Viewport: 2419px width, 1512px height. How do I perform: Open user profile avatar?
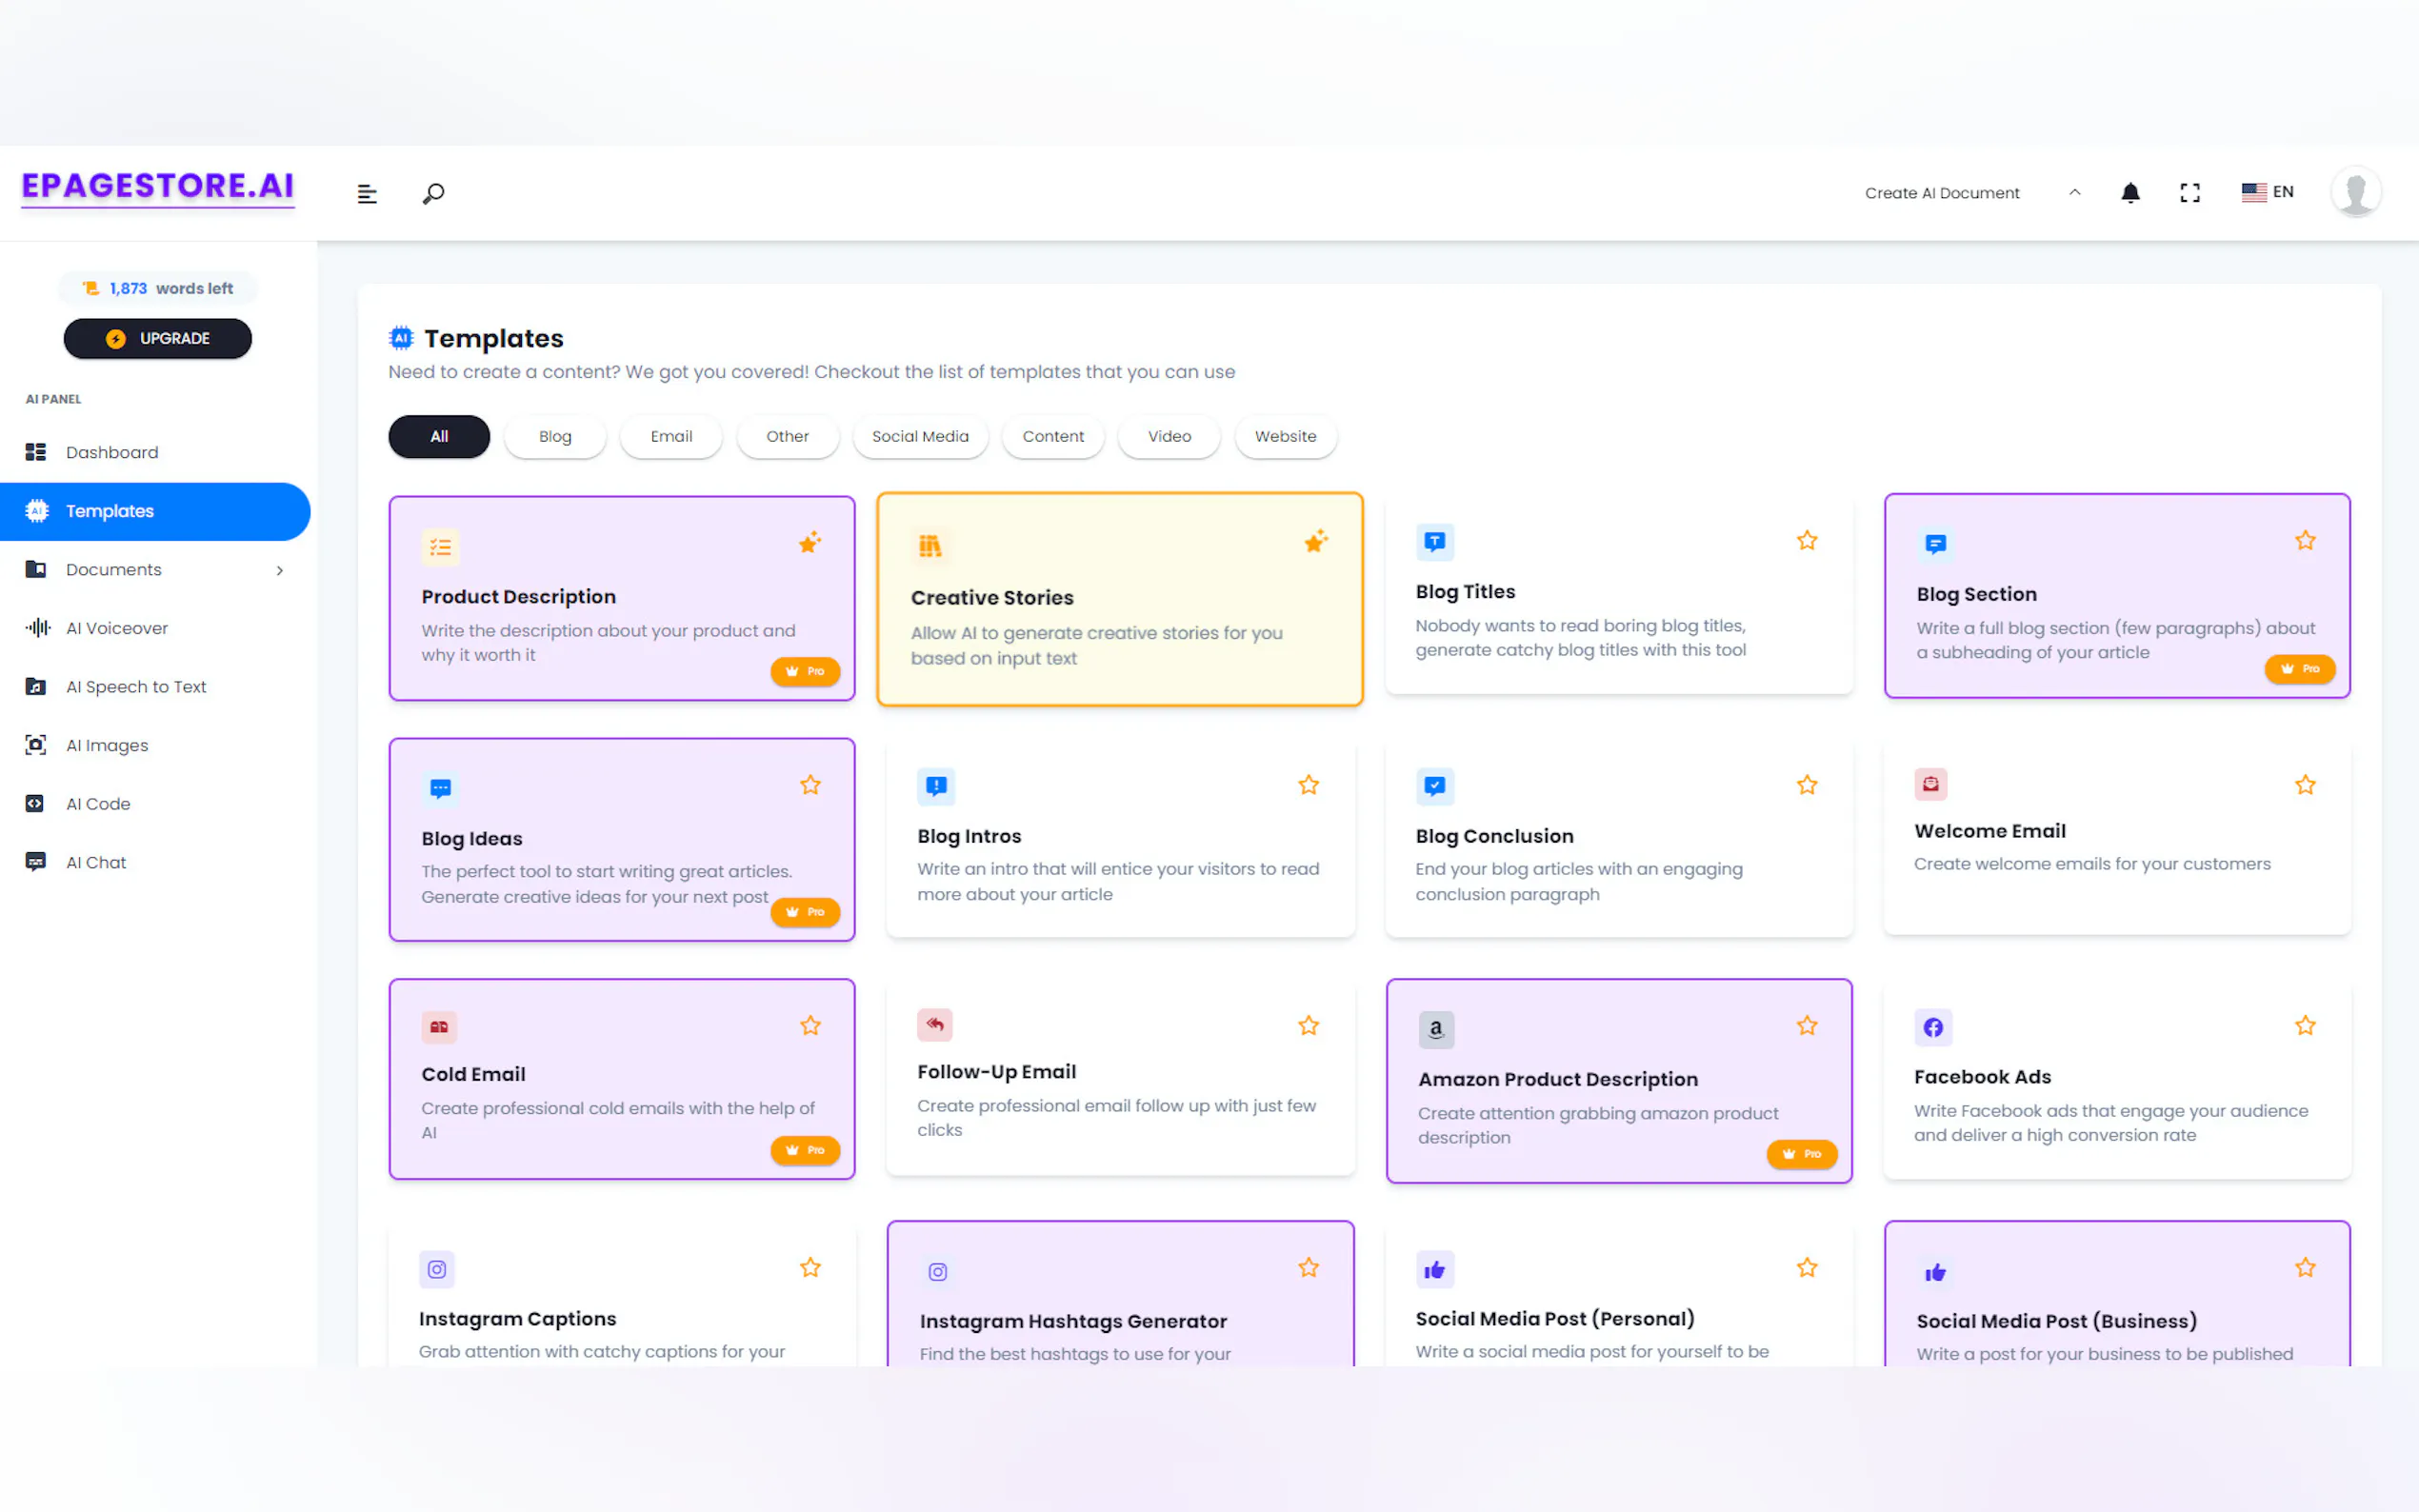pyautogui.click(x=2355, y=192)
